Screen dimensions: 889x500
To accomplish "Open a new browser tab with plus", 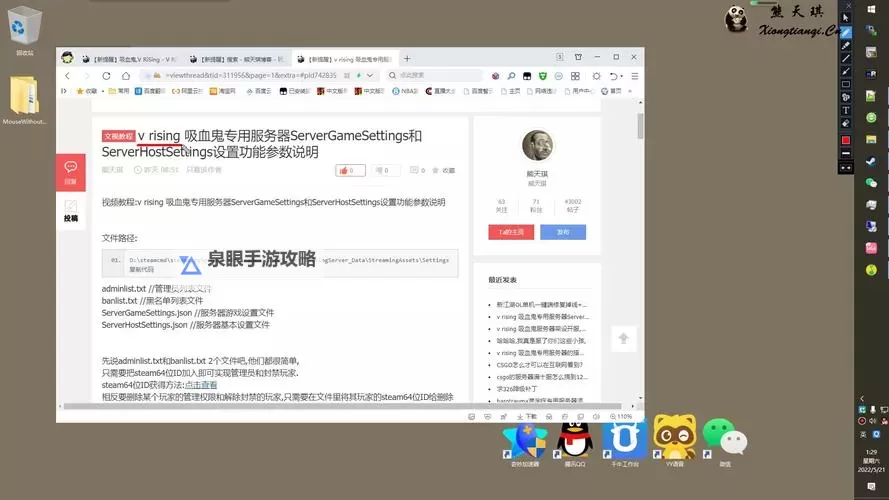I will click(407, 58).
